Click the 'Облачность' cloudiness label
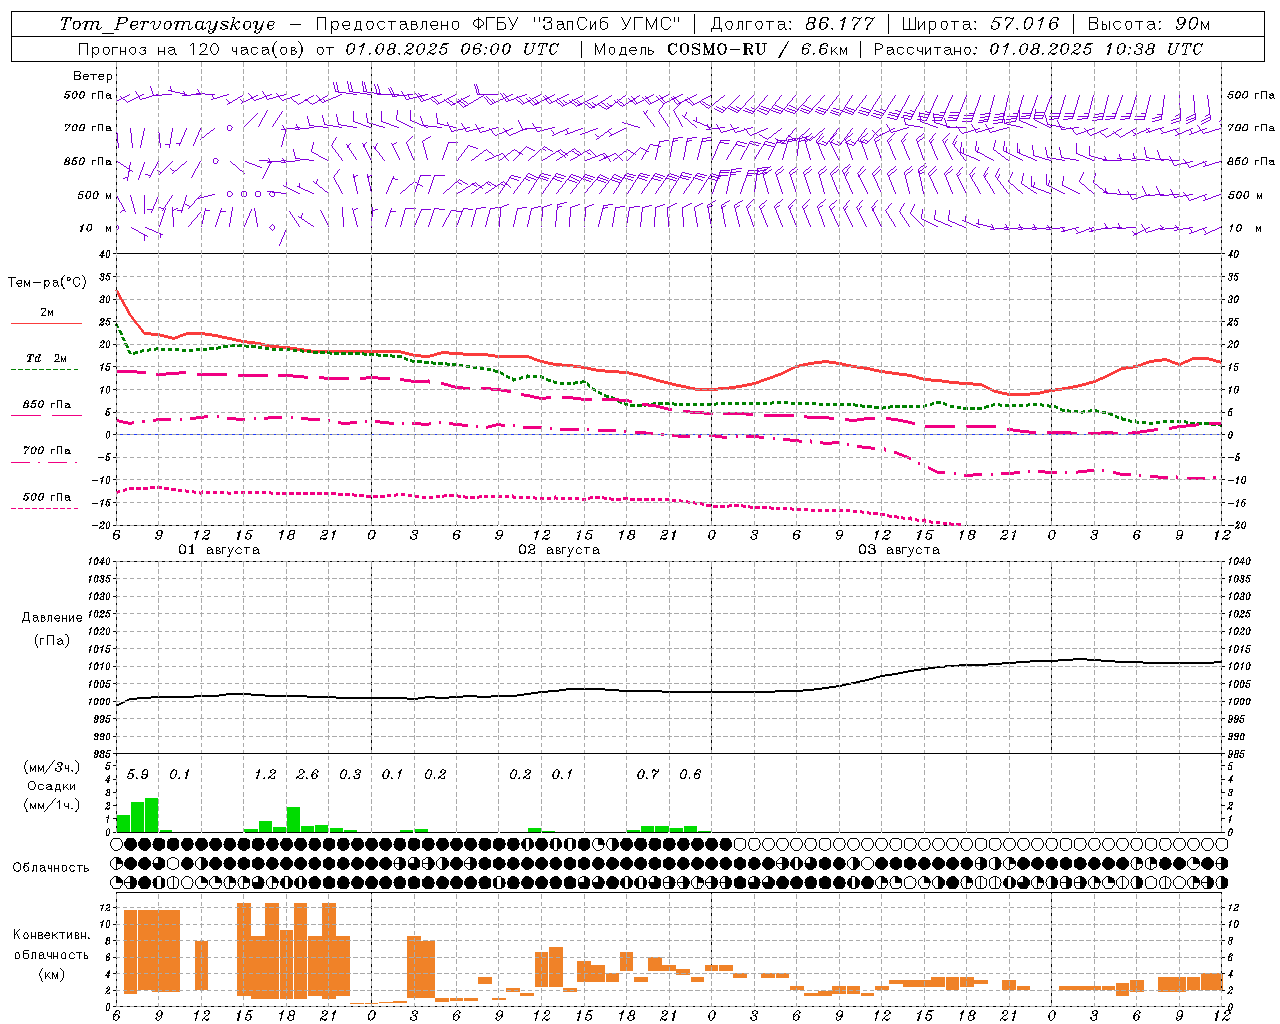The width and height of the screenshot is (1280, 1024). (x=51, y=868)
